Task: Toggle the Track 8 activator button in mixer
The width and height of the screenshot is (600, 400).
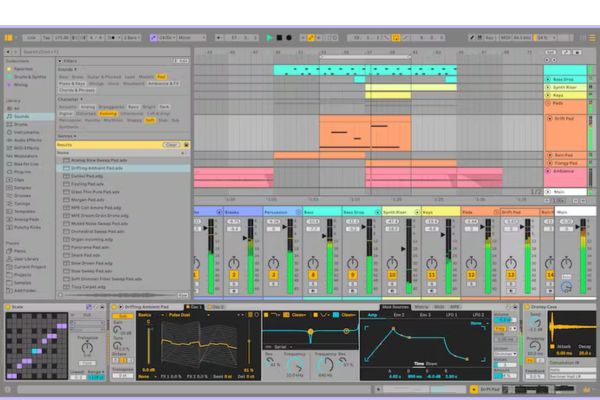Action: coord(314,274)
